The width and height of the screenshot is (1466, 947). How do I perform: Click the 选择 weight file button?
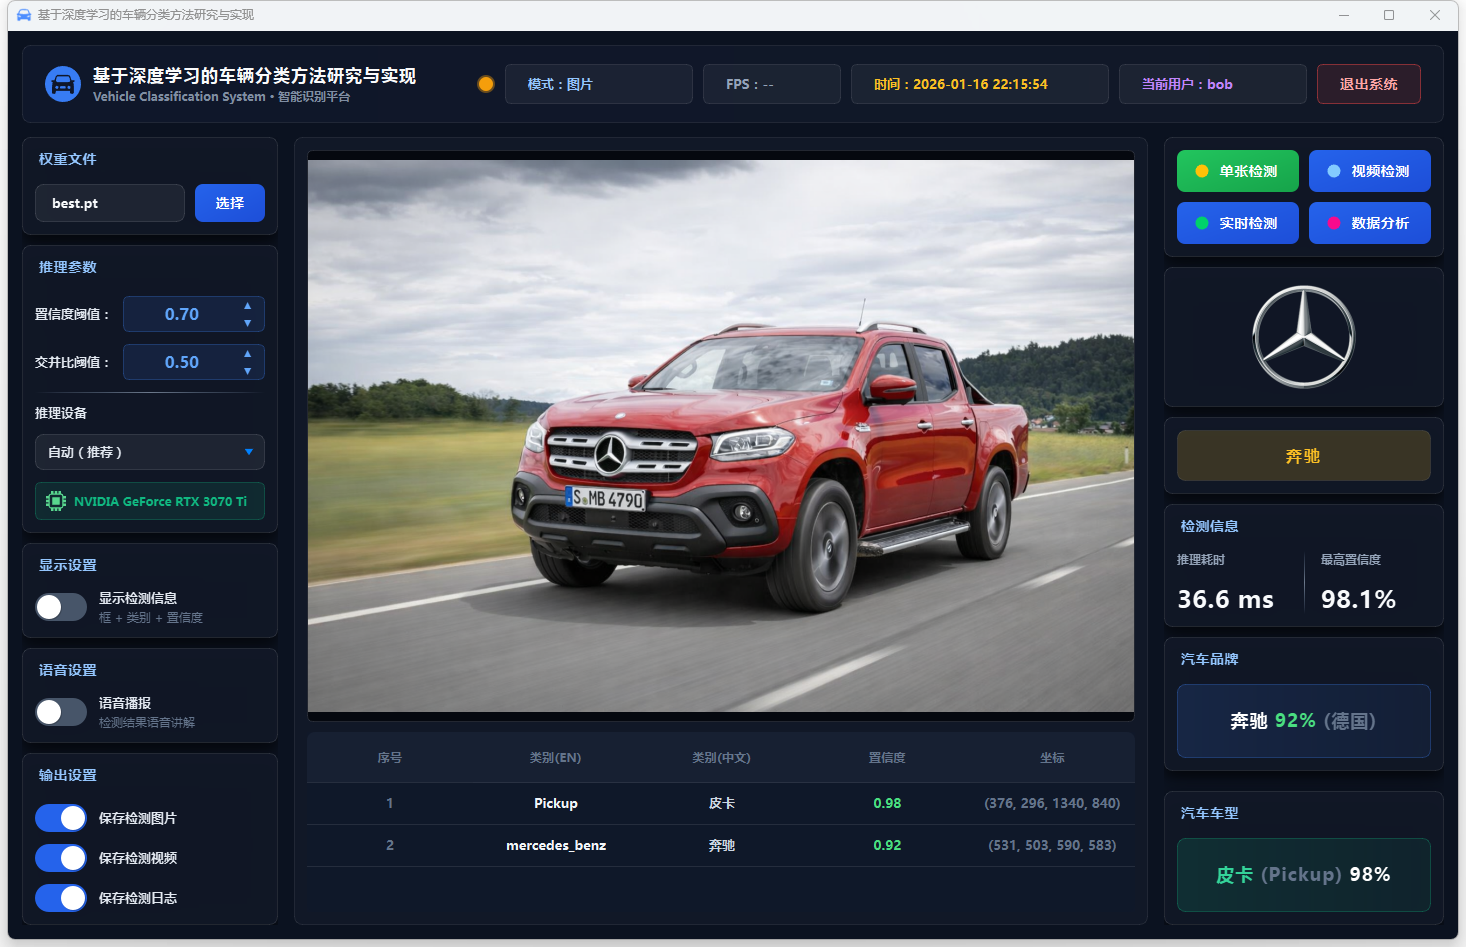pos(230,203)
